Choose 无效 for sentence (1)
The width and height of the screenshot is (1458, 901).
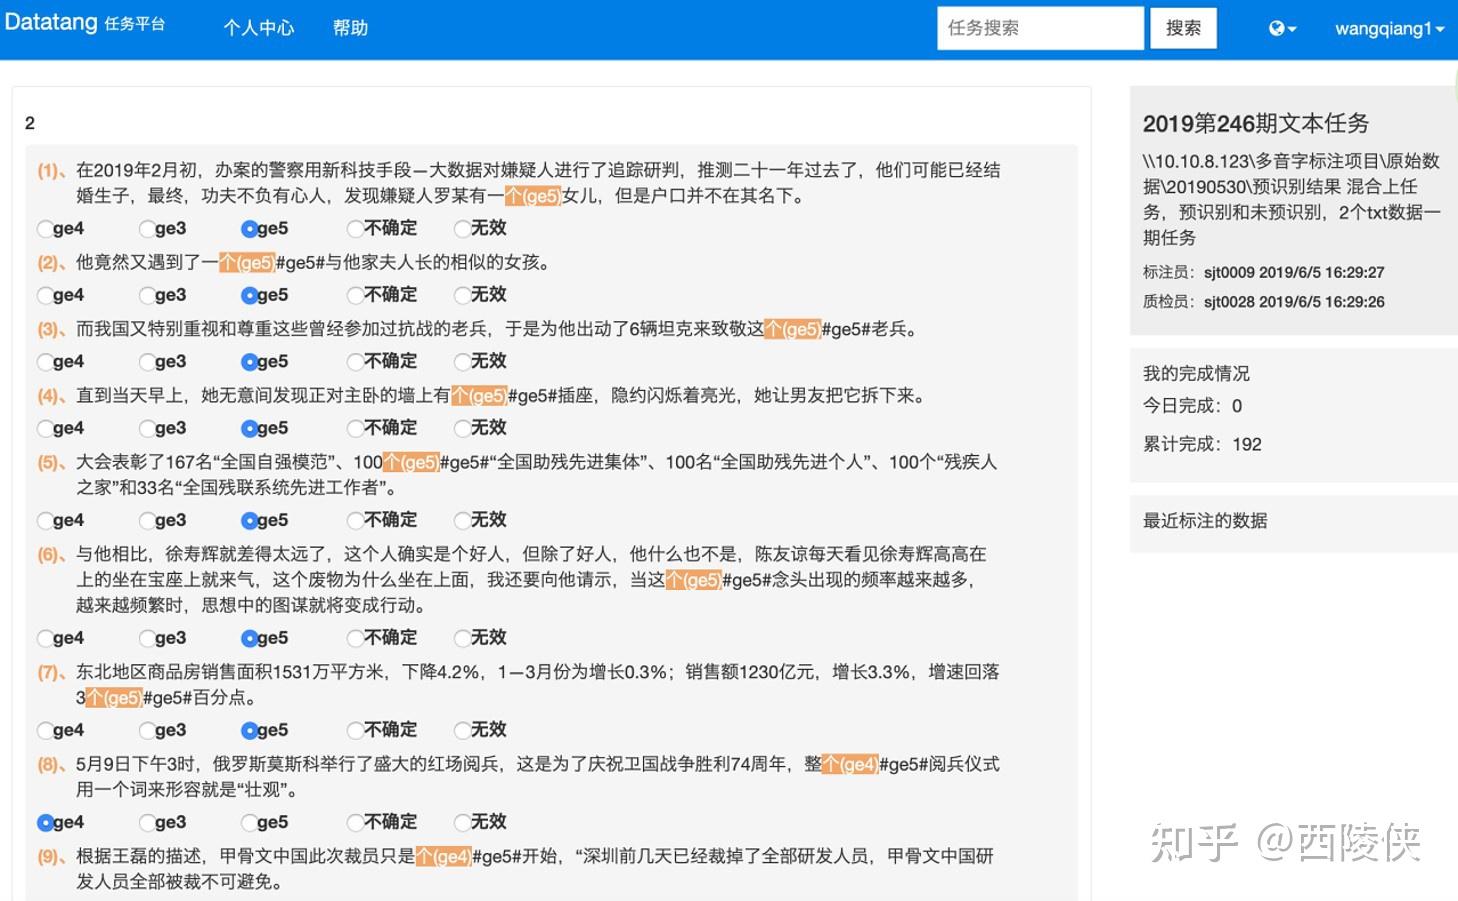462,229
